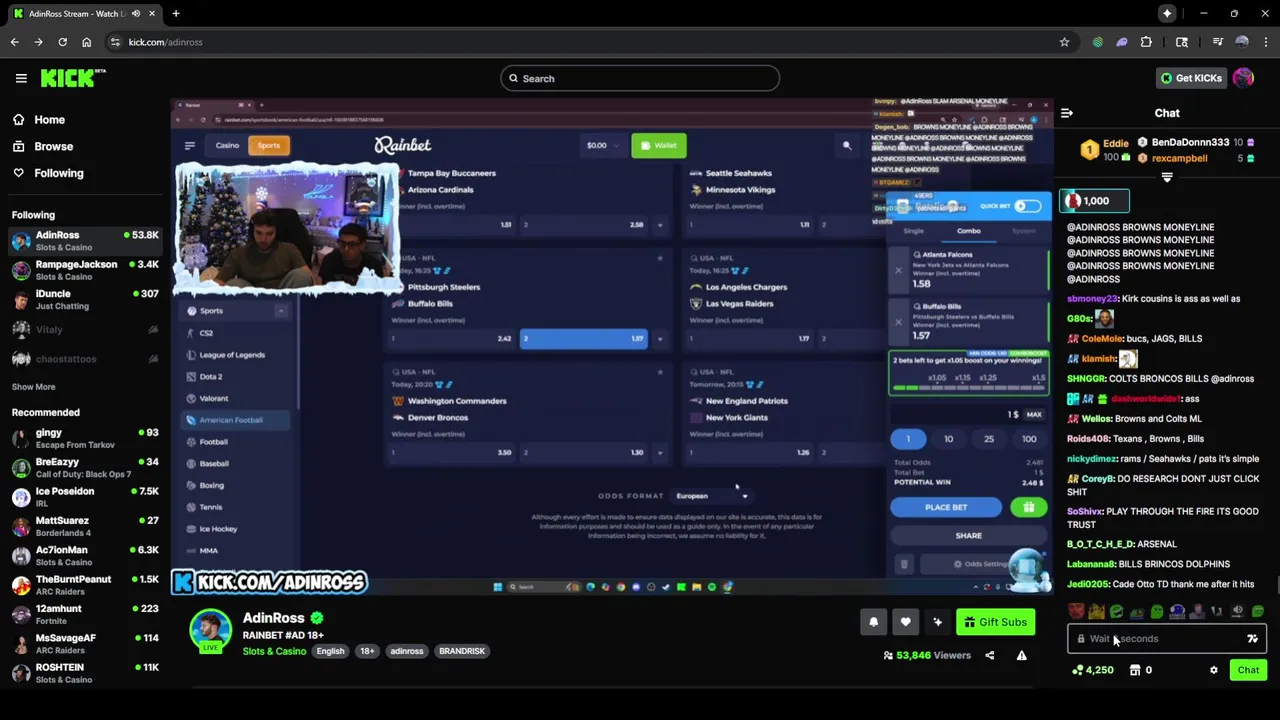Click the BenDaDonnn333 leaderboard entry
Image resolution: width=1280 pixels, height=720 pixels.
click(1196, 143)
